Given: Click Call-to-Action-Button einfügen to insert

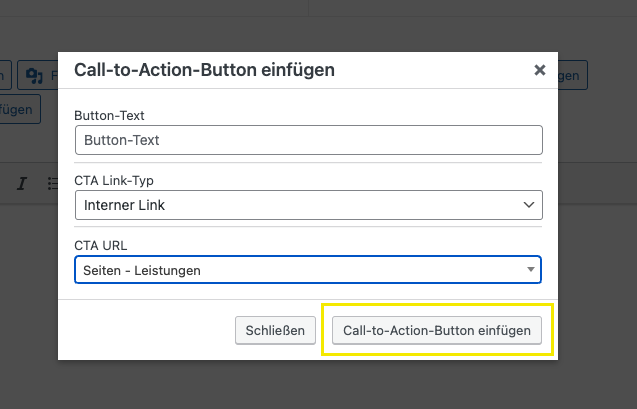Looking at the screenshot, I should 437,330.
